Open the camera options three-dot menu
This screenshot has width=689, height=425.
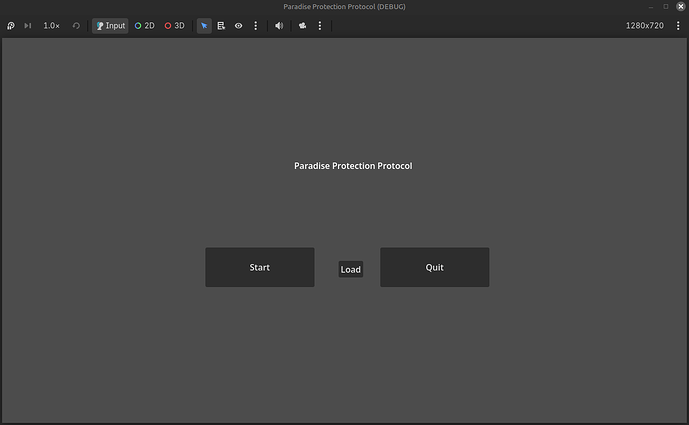tap(319, 26)
